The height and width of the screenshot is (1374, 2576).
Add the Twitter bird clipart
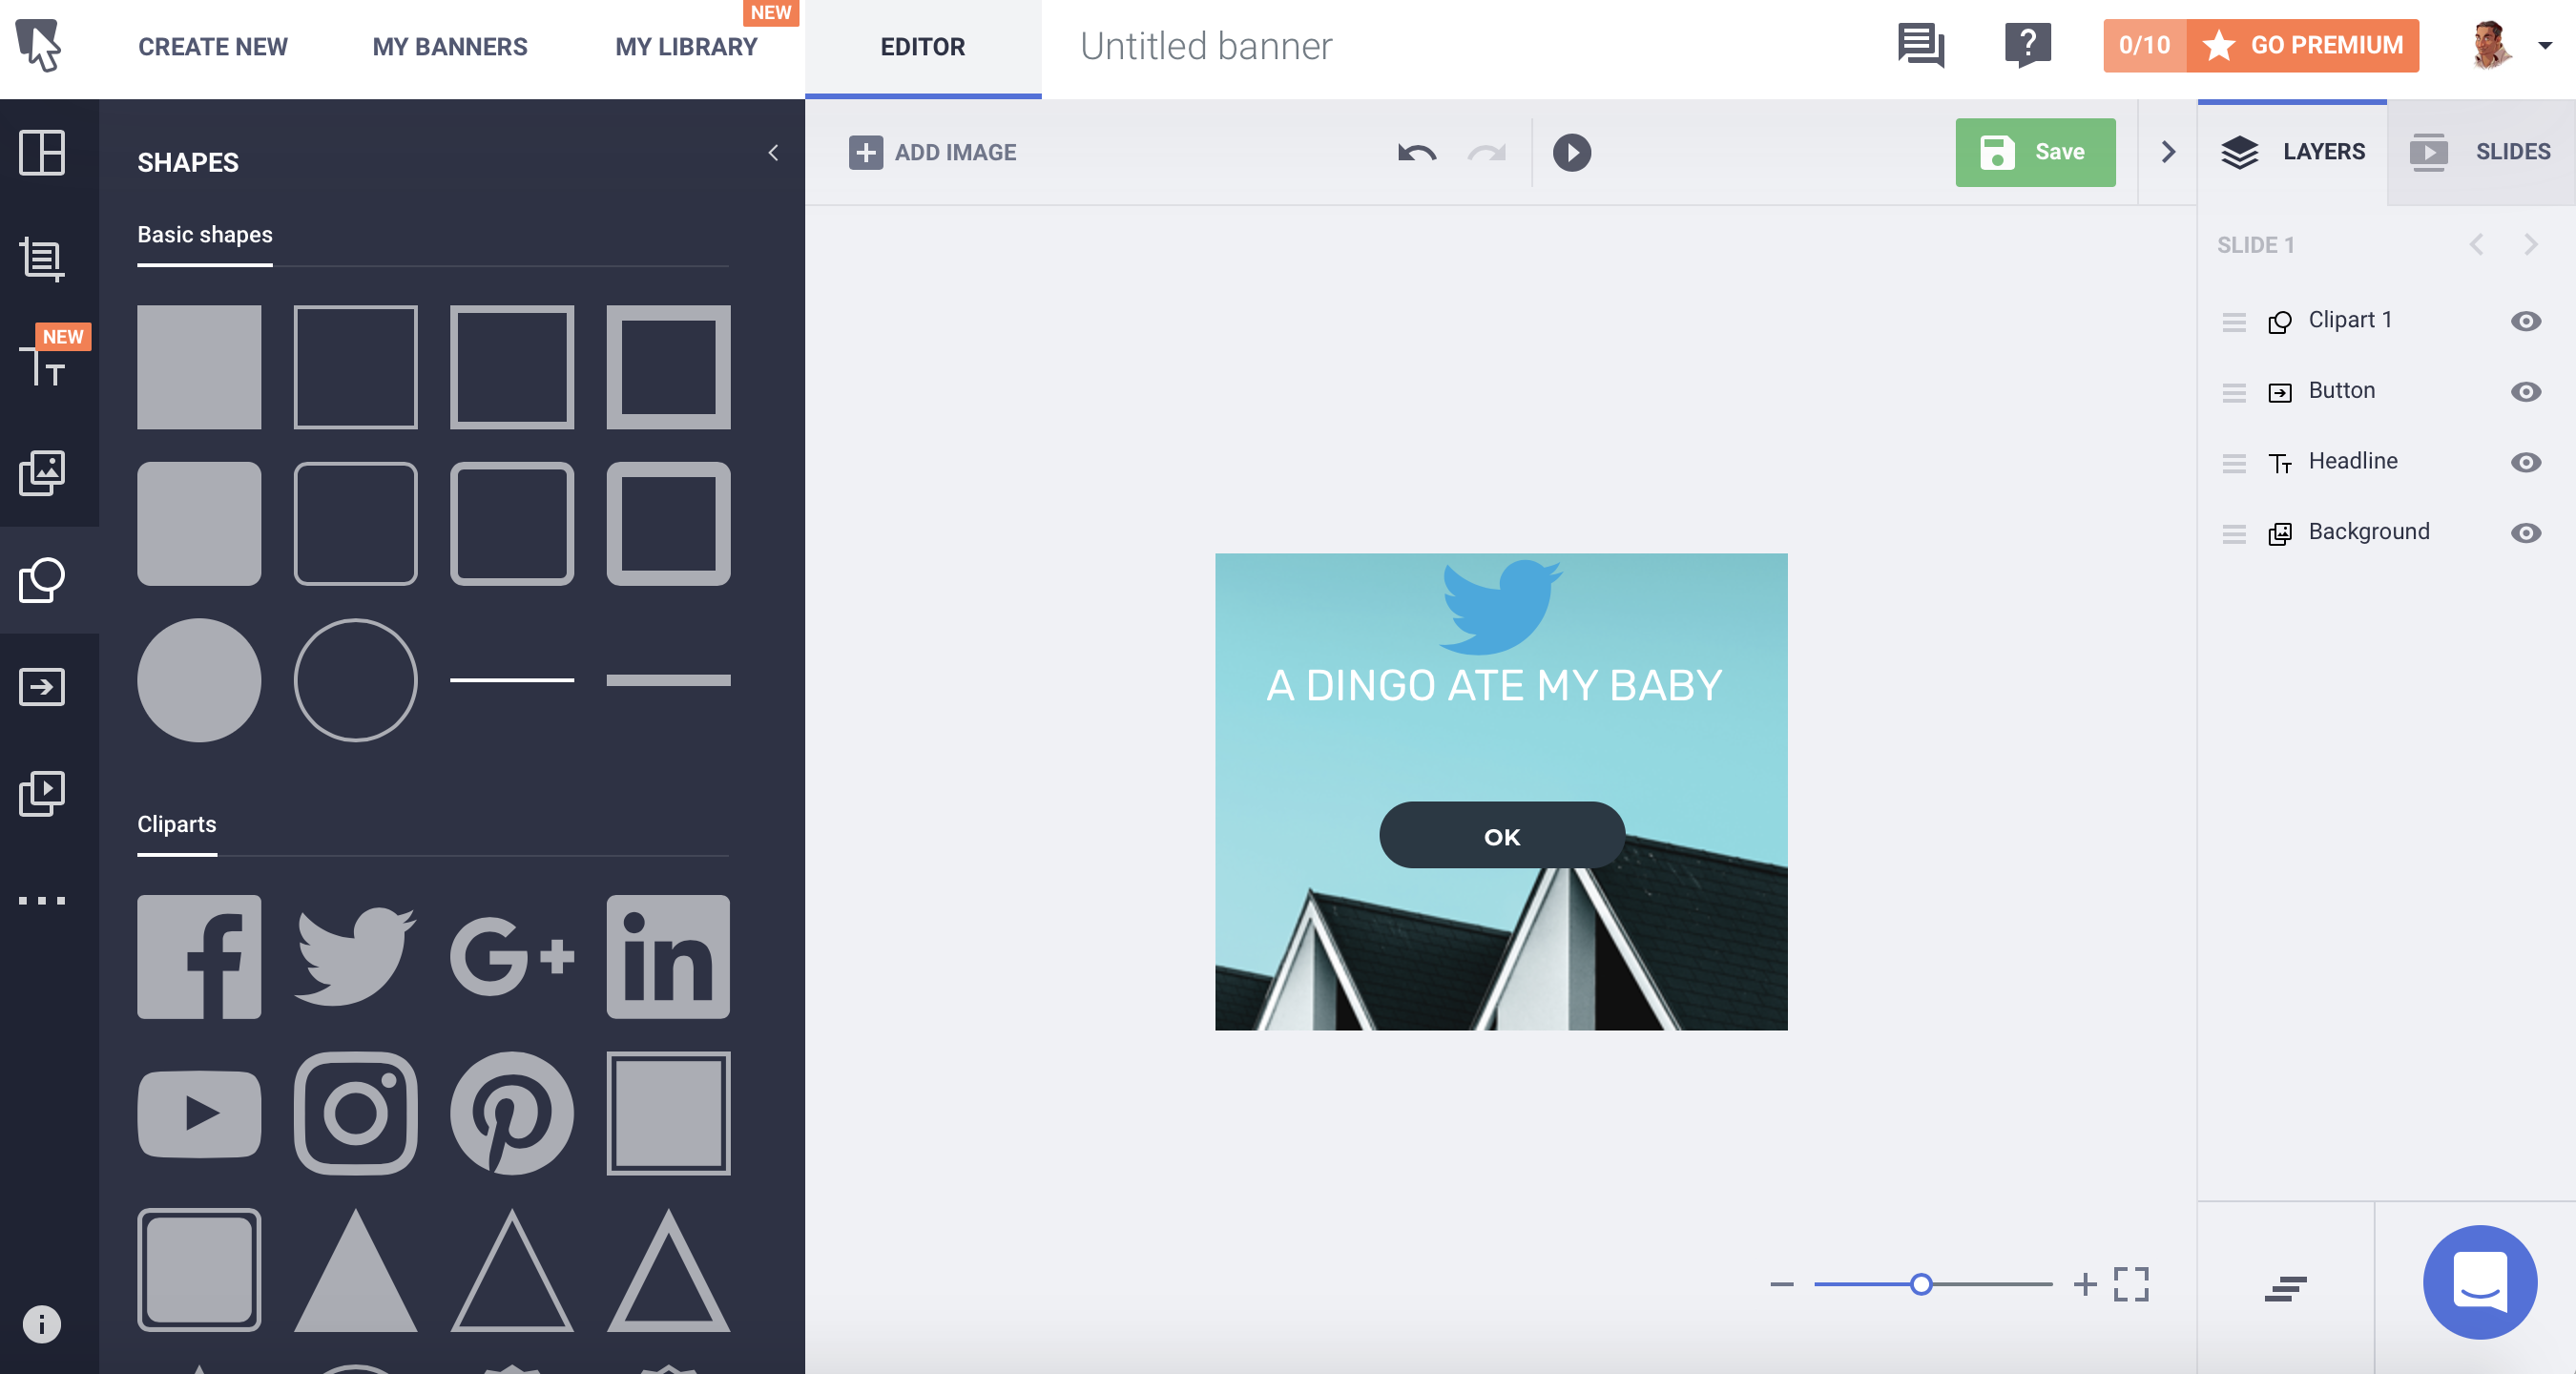pyautogui.click(x=355, y=956)
